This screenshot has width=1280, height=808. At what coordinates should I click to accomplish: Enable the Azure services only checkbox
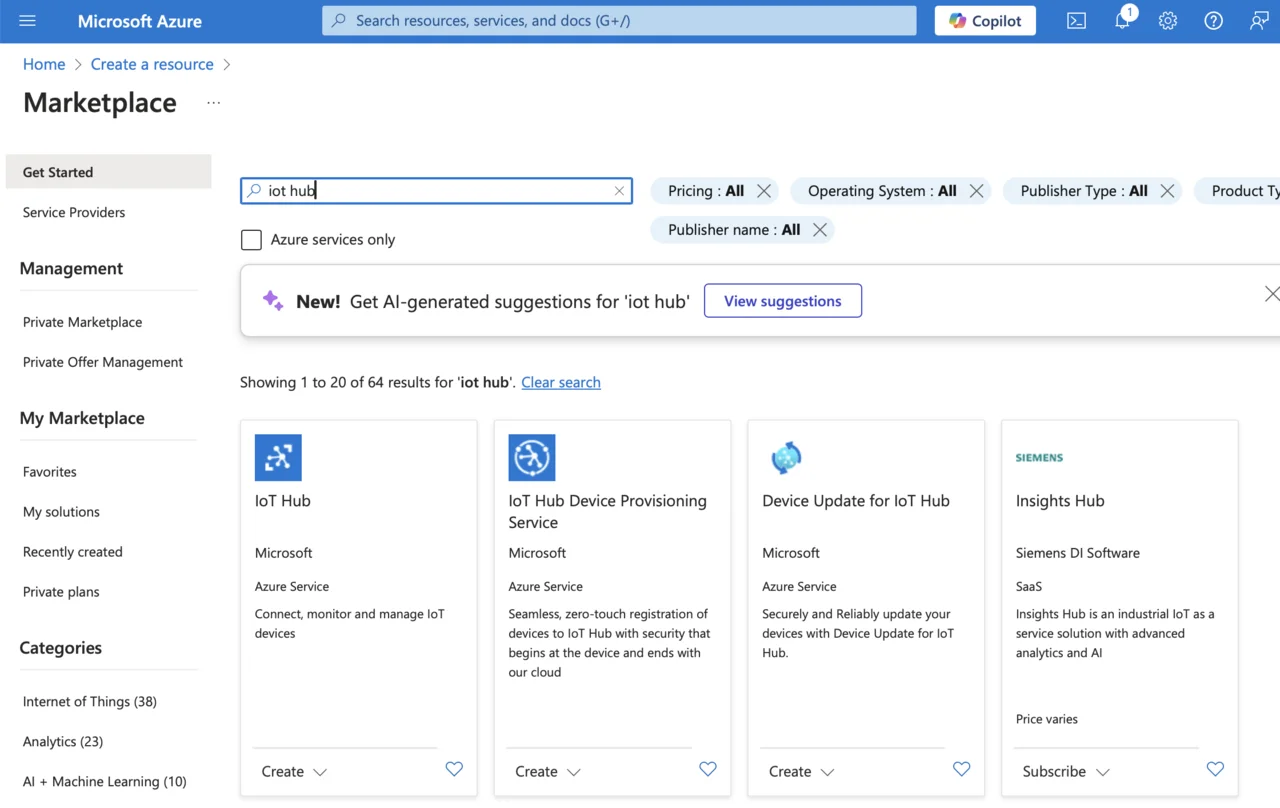click(252, 240)
